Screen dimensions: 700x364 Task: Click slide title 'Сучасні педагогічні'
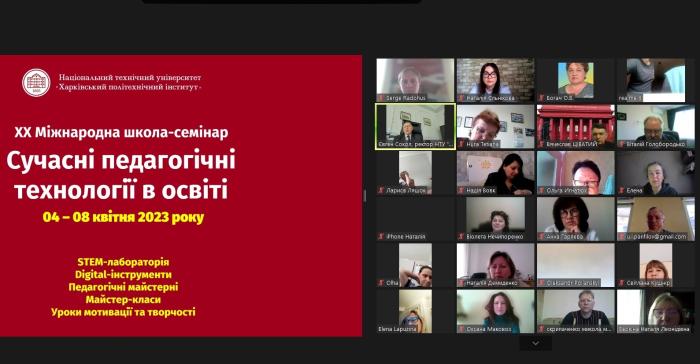click(121, 161)
